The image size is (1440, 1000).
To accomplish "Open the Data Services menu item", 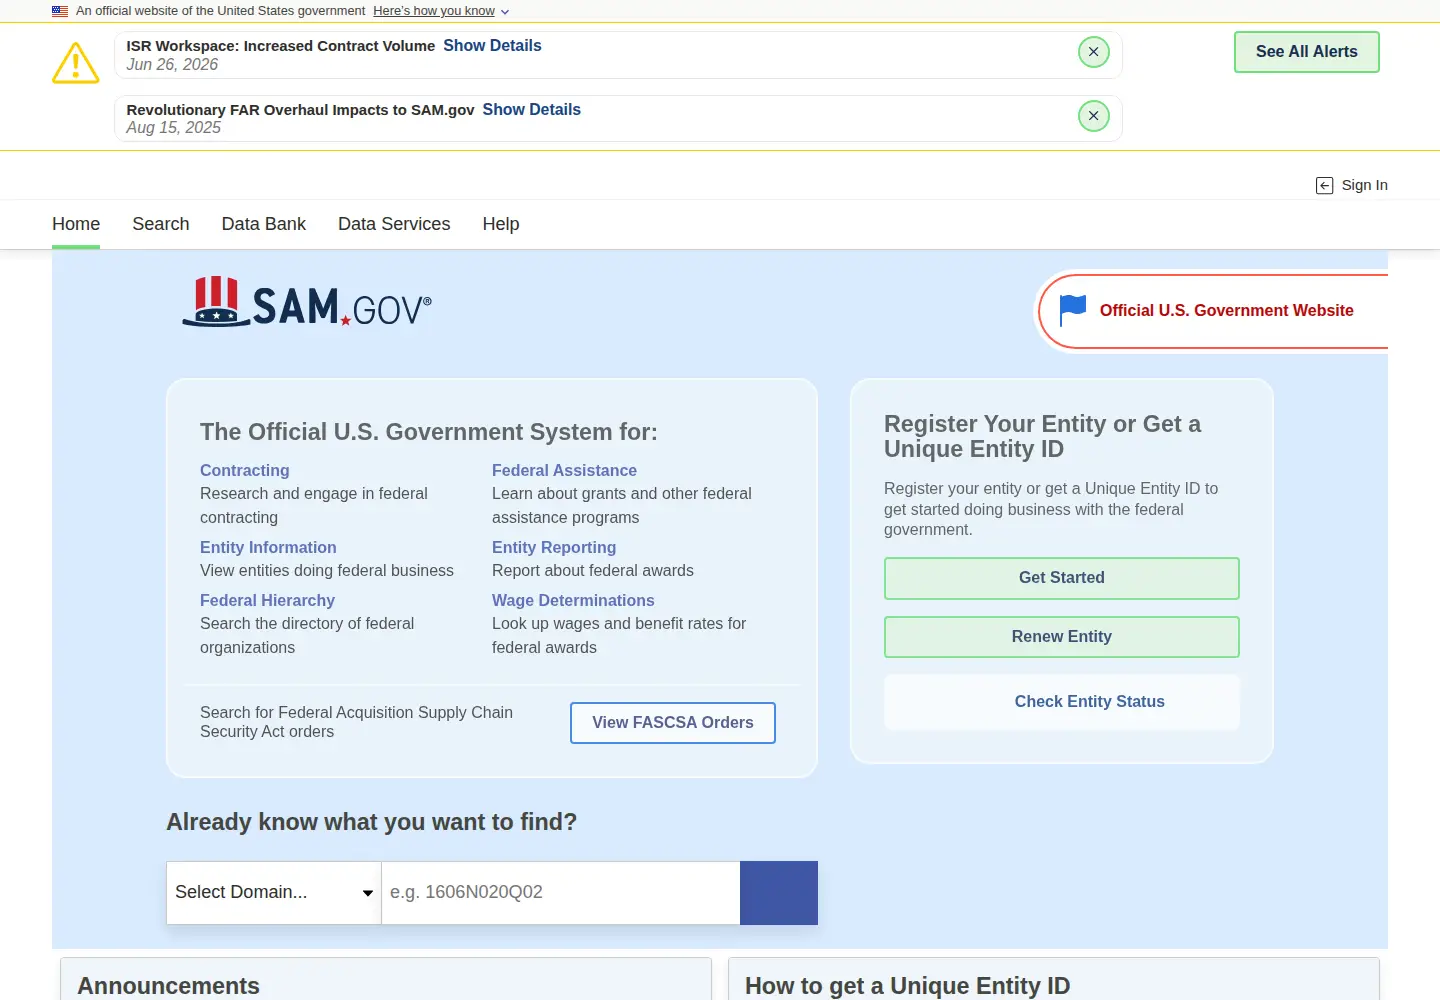I will pos(394,224).
